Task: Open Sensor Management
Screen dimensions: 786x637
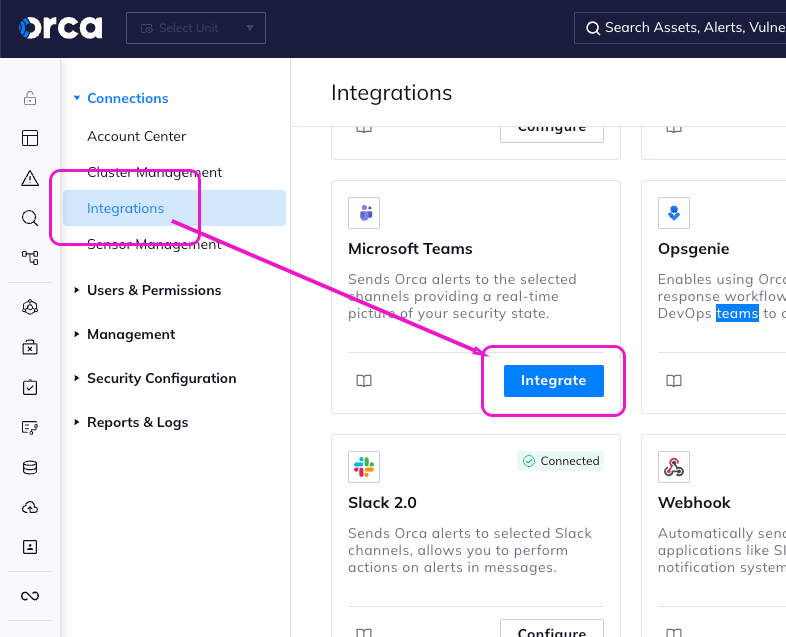Action: [154, 245]
